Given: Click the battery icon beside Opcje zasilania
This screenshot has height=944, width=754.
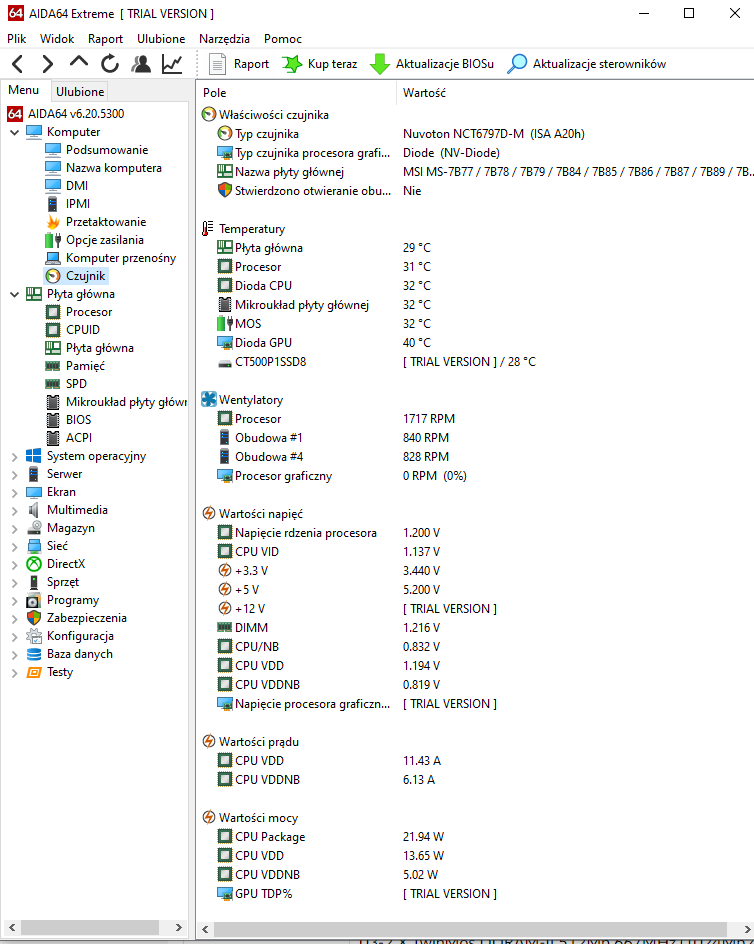Looking at the screenshot, I should click(53, 240).
